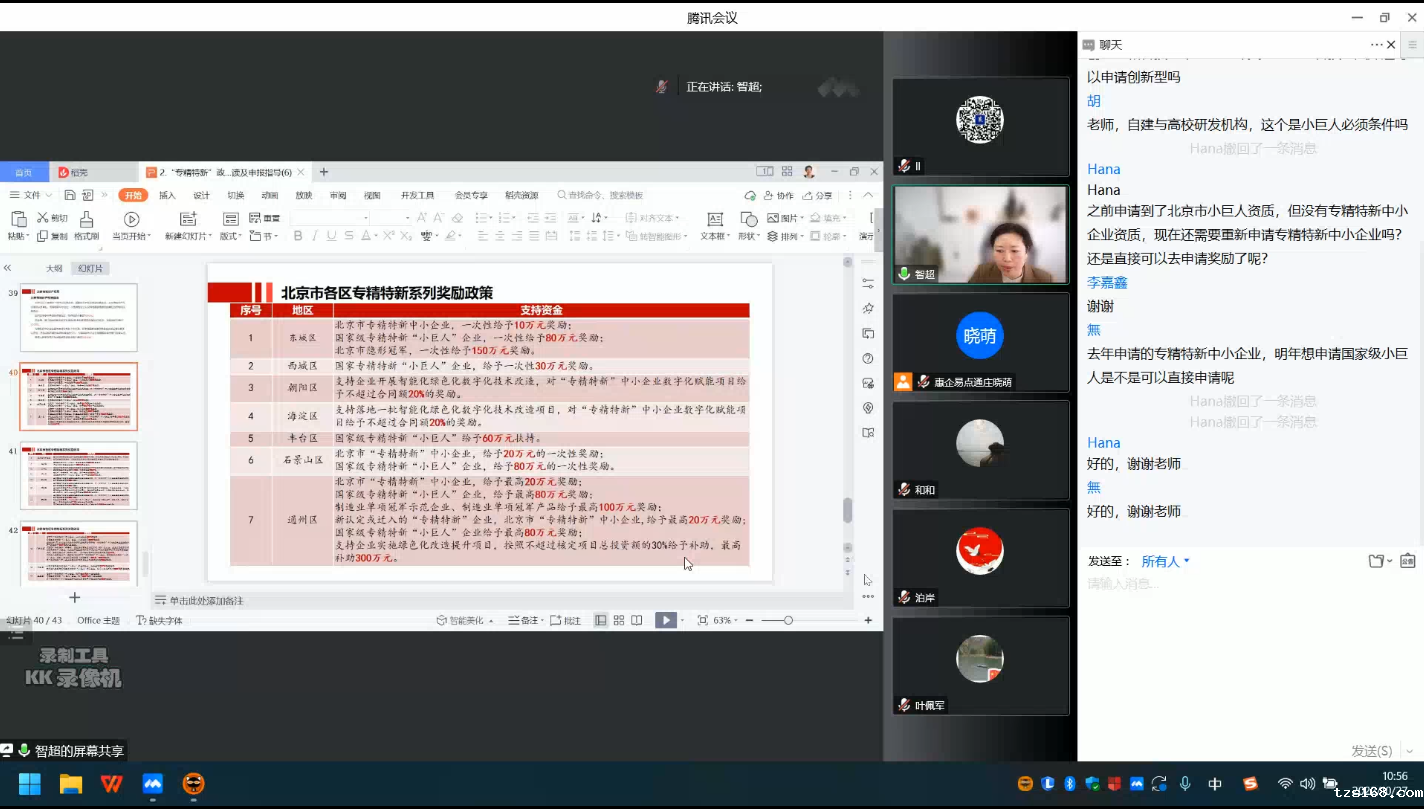
Task: Expand the 63% zoom level dropdown
Action: (724, 620)
